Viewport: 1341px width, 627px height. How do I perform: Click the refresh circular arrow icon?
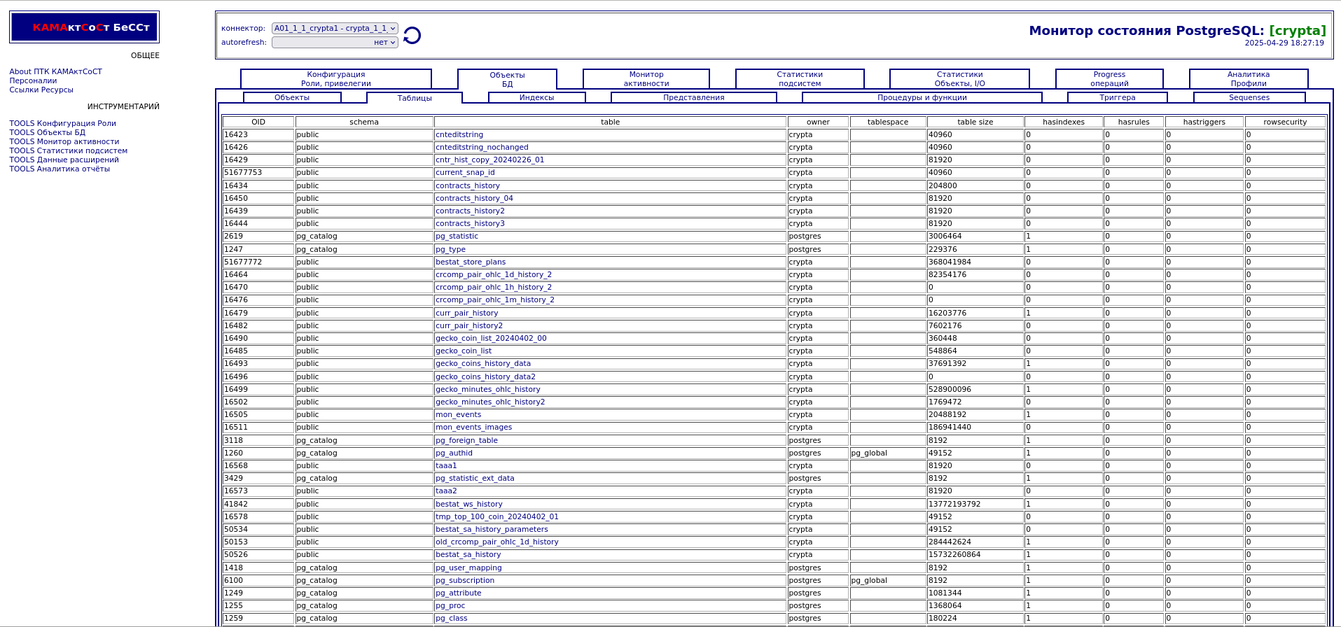pos(412,36)
